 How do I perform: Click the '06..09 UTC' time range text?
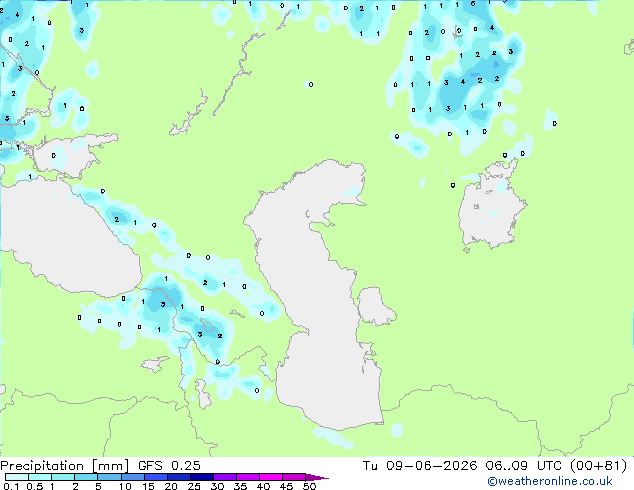click(524, 466)
